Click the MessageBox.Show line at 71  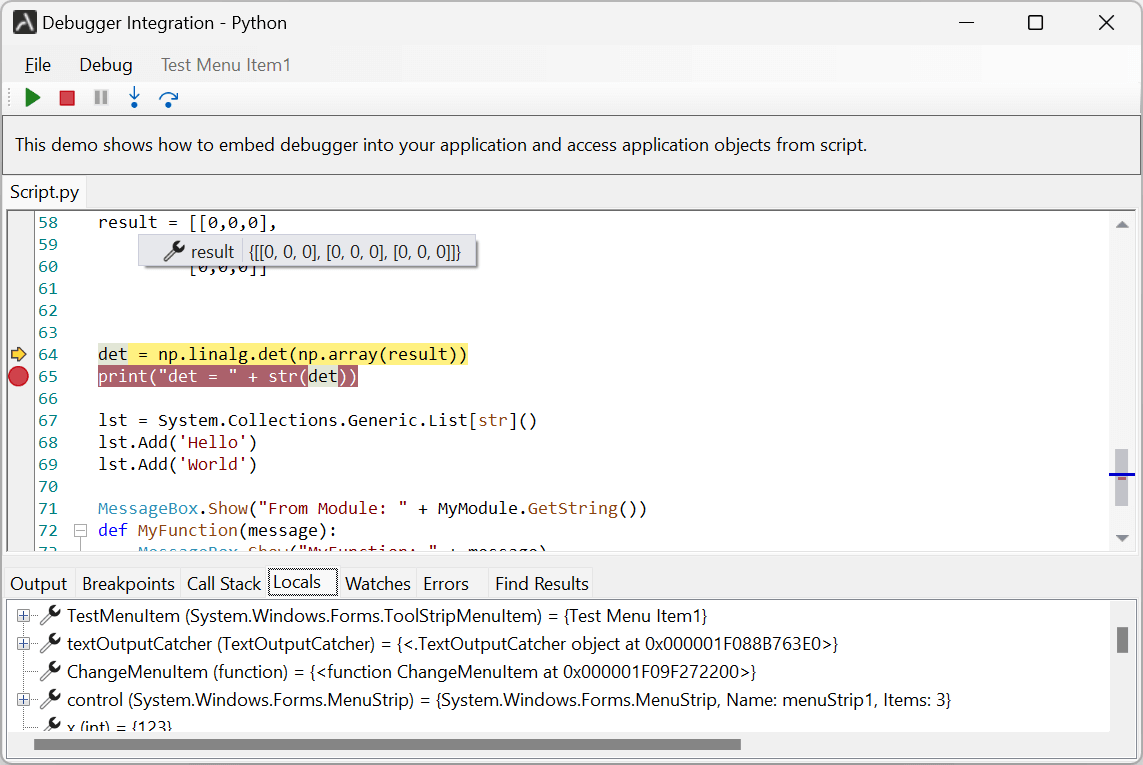coord(372,508)
